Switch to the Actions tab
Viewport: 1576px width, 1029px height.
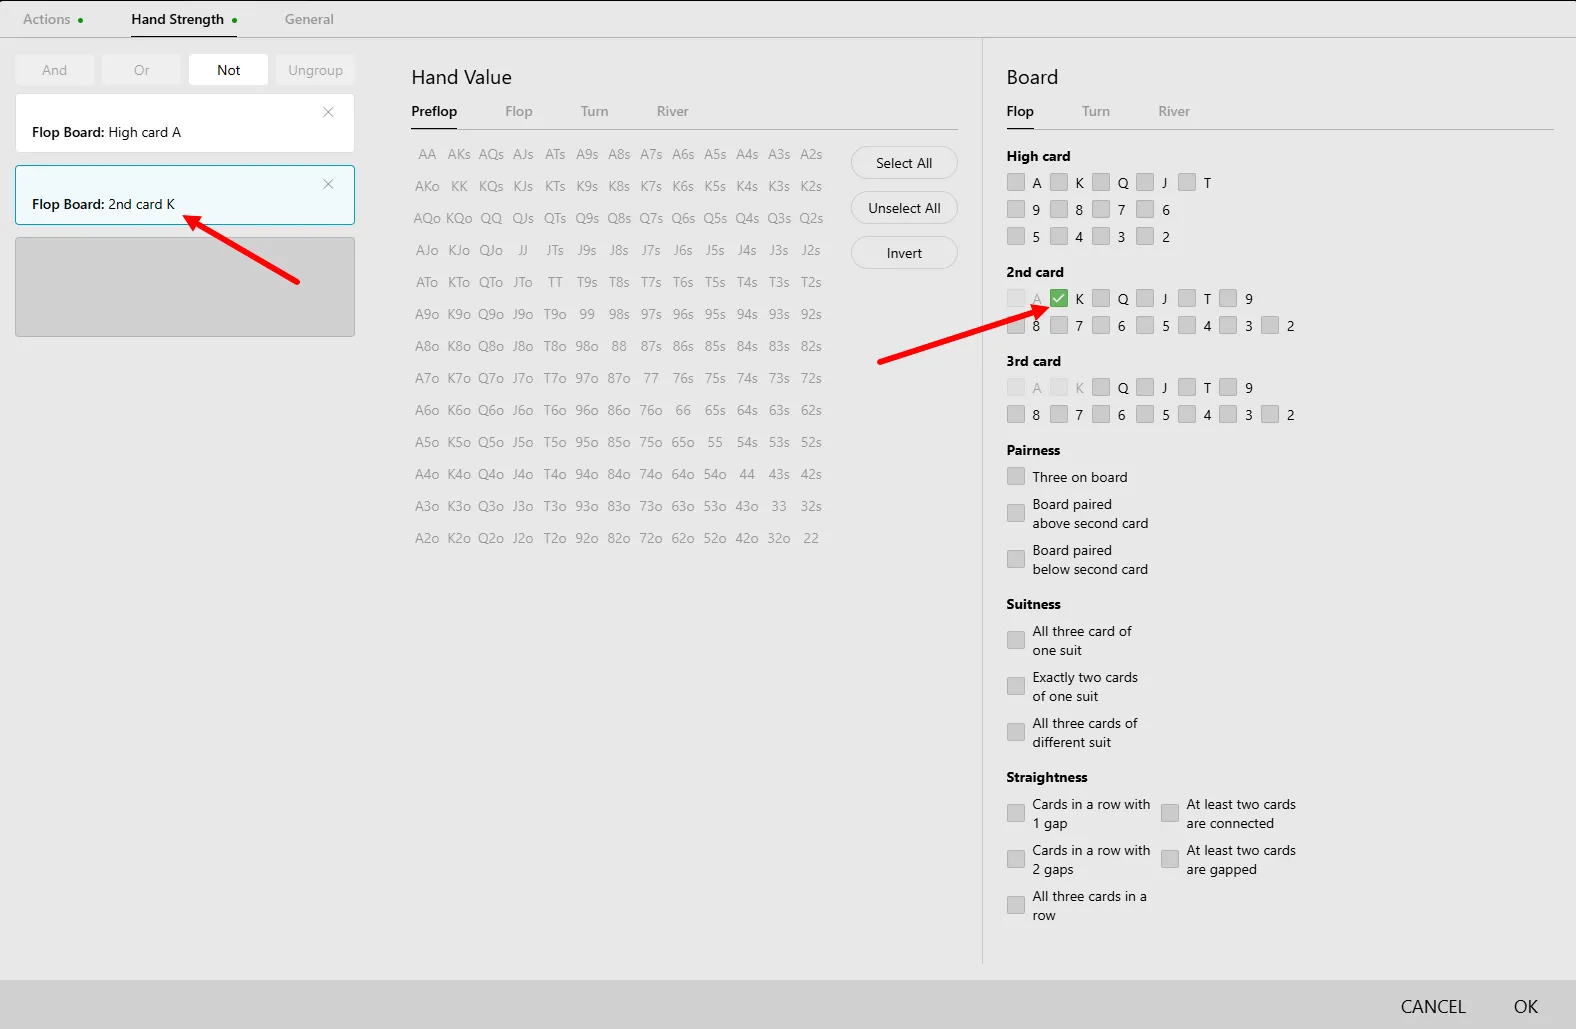pyautogui.click(x=47, y=19)
